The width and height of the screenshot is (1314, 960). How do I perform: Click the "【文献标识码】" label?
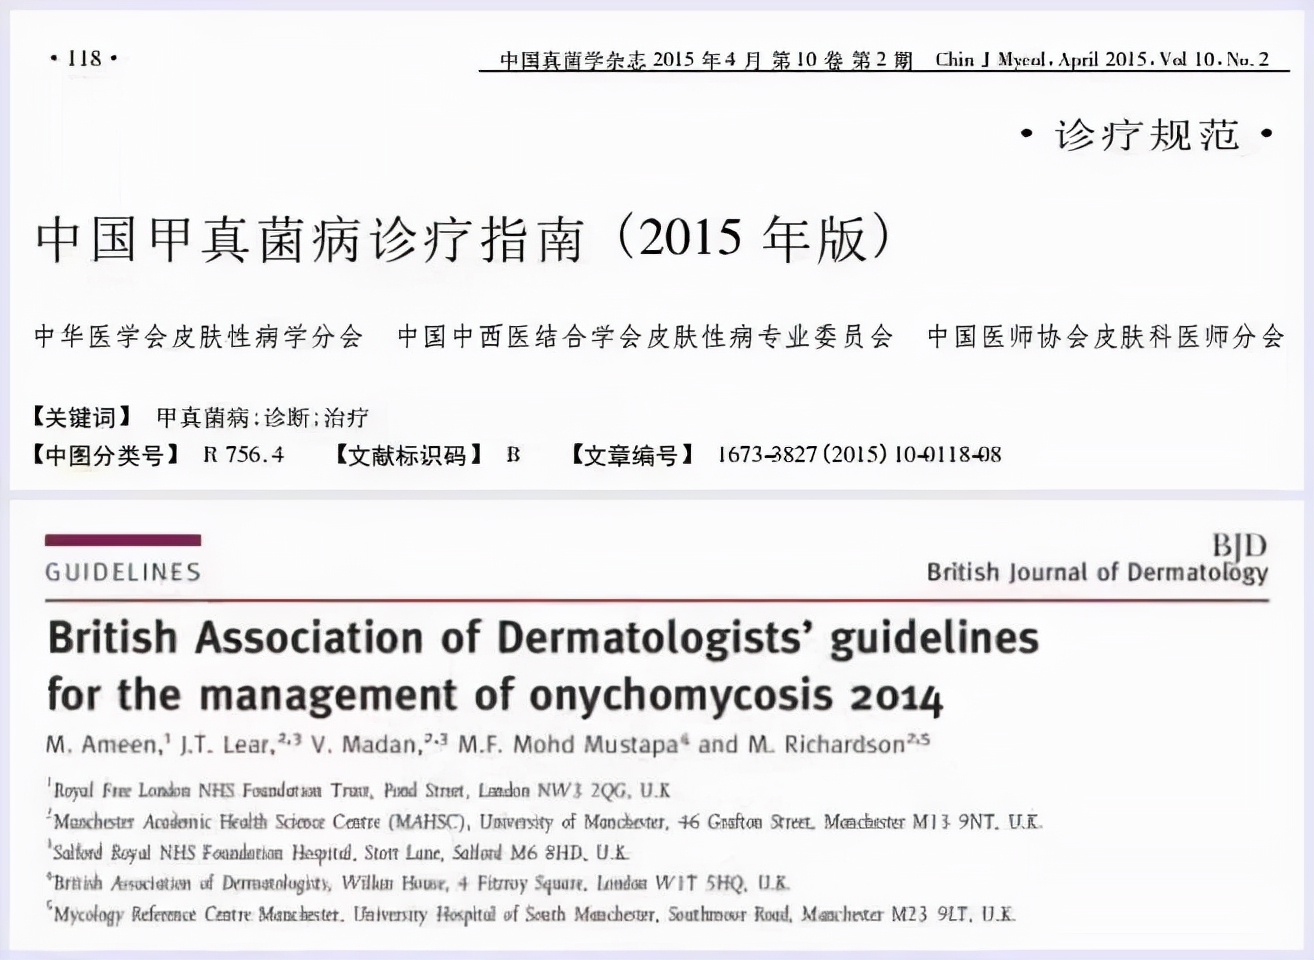coord(408,455)
